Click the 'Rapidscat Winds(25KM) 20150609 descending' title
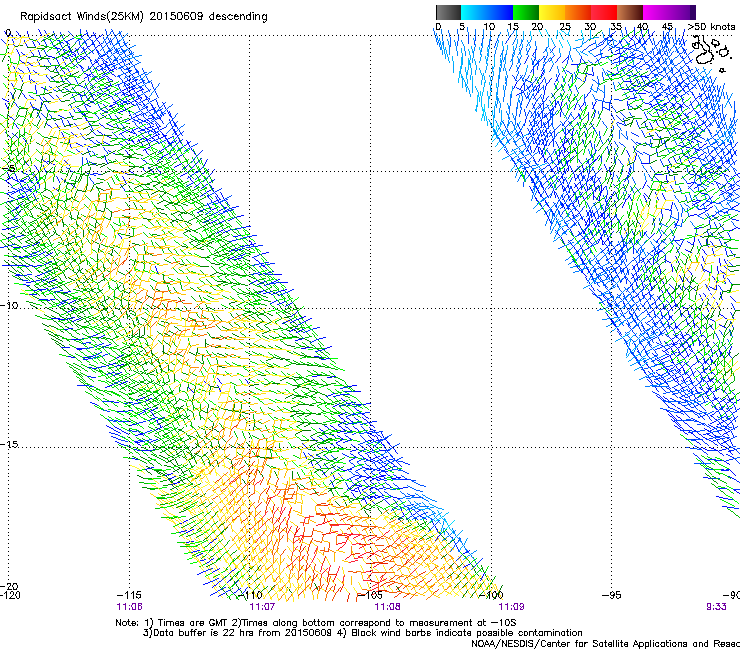Image resolution: width=740 pixels, height=650 pixels. coord(144,17)
